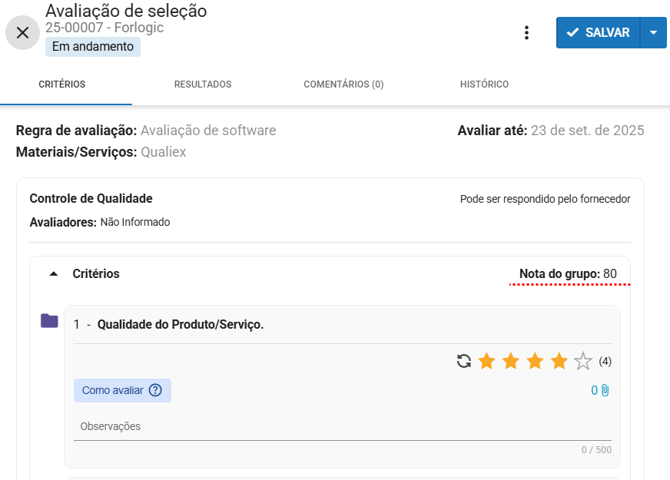Reset the star rating with refresh icon
This screenshot has height=480, width=670.
(x=464, y=361)
